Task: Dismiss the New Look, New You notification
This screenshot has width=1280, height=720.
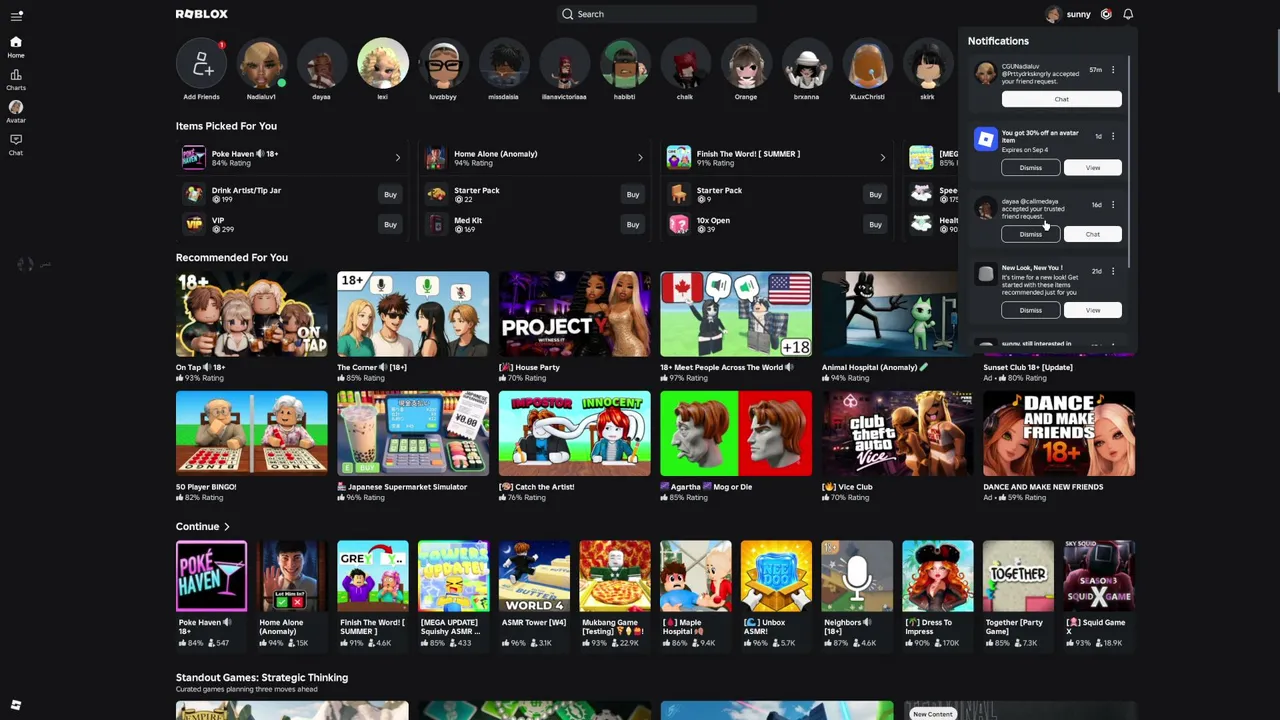Action: pyautogui.click(x=1030, y=310)
